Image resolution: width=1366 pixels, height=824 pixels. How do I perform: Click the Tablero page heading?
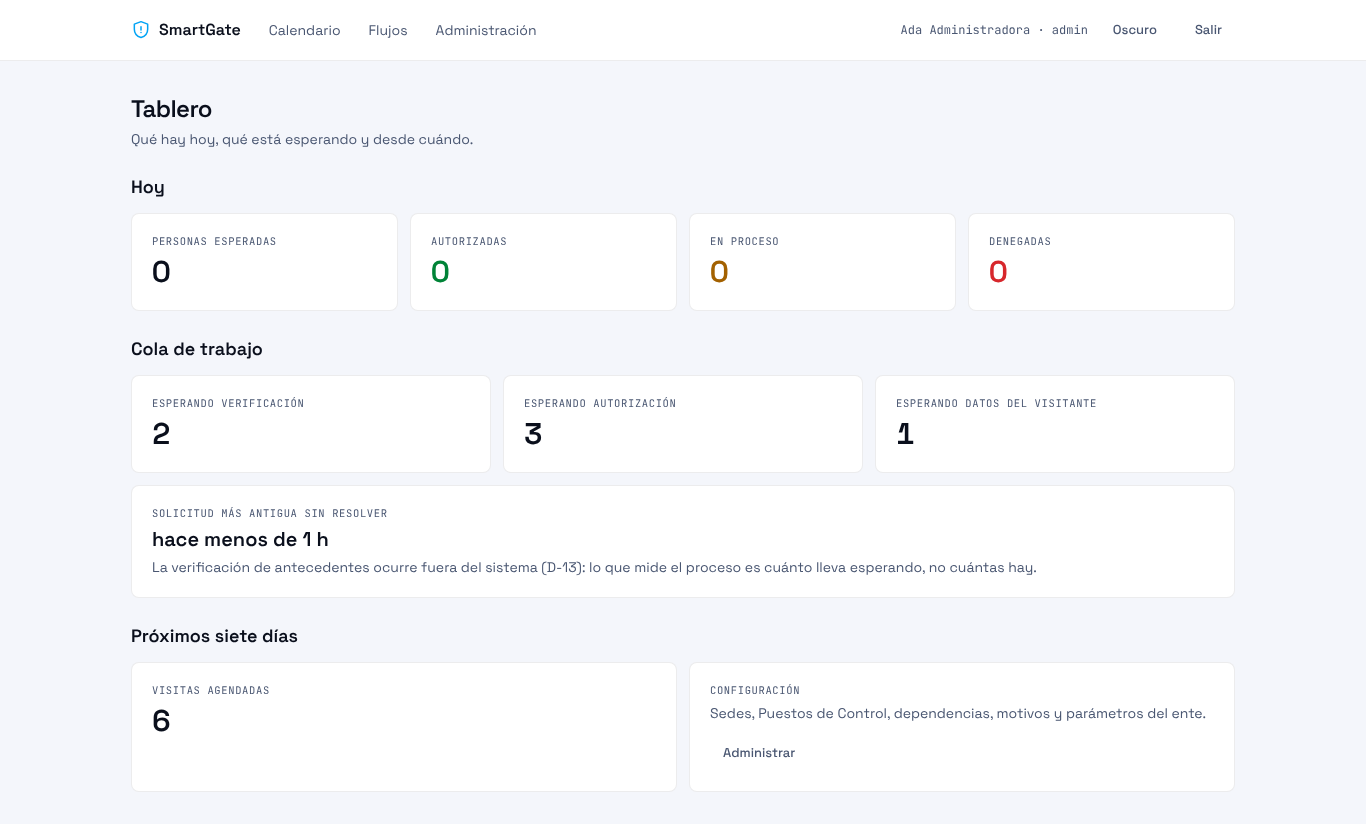tap(172, 109)
